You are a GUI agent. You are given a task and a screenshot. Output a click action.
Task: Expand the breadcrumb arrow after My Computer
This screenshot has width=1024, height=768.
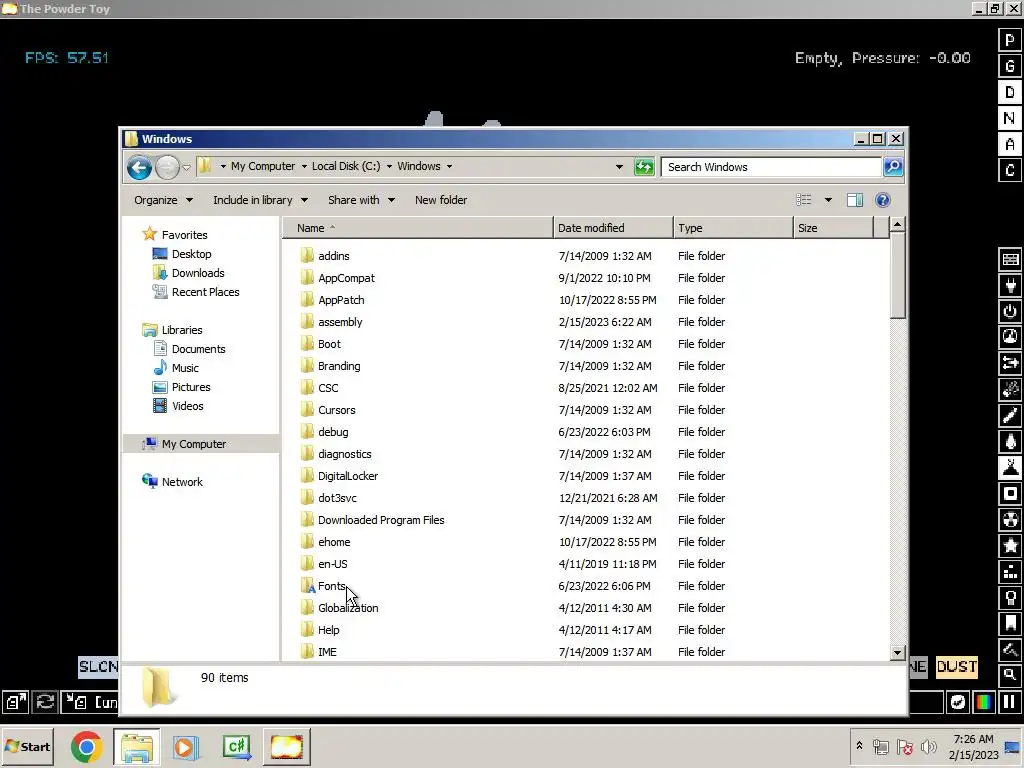pyautogui.click(x=304, y=167)
